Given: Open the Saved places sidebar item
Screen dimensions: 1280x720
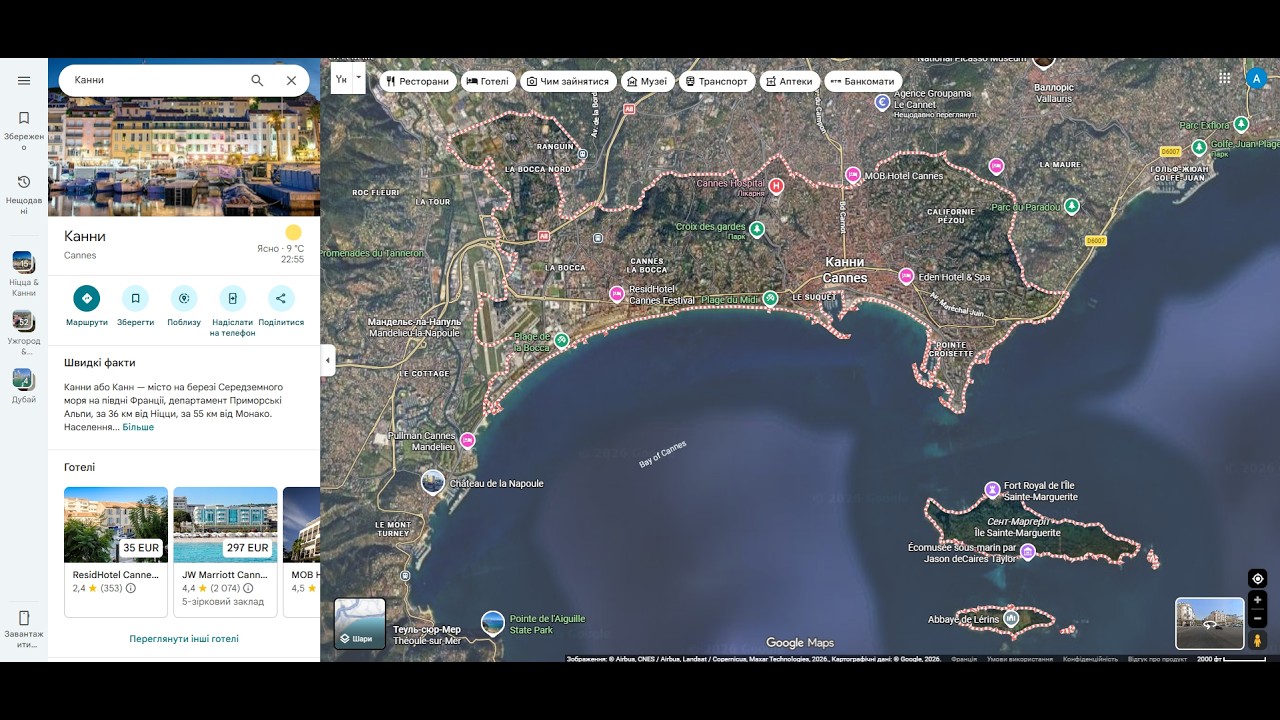Looking at the screenshot, I should pyautogui.click(x=24, y=131).
